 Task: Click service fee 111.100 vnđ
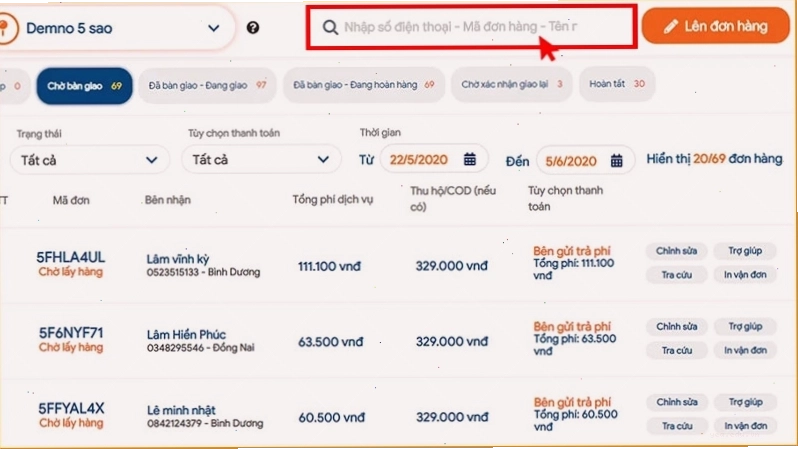[x=329, y=266]
